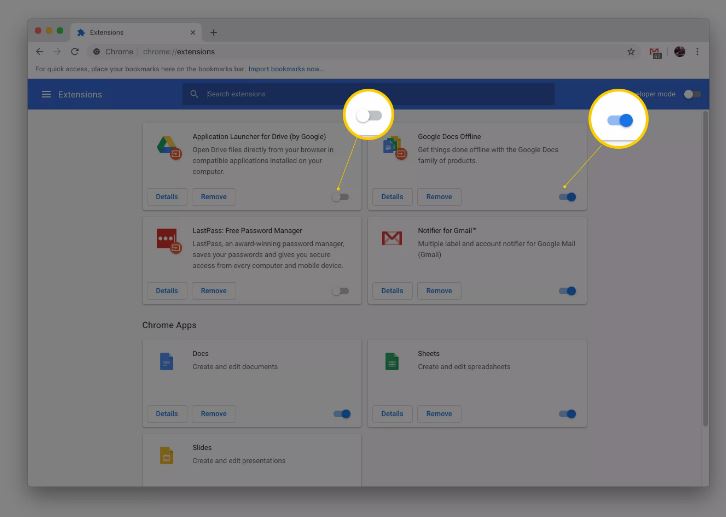Remove the Docs app
726x517 pixels.
point(213,413)
